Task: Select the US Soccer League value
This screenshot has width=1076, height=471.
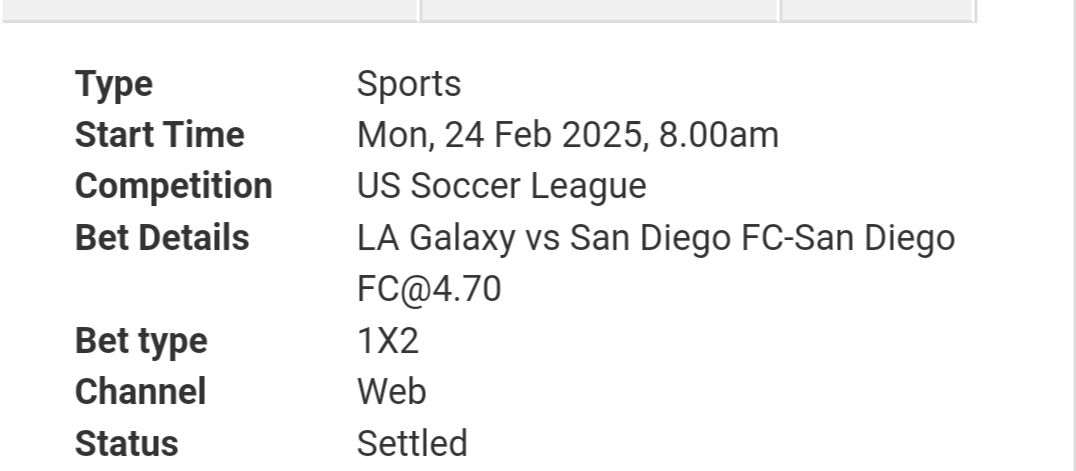Action: point(502,186)
